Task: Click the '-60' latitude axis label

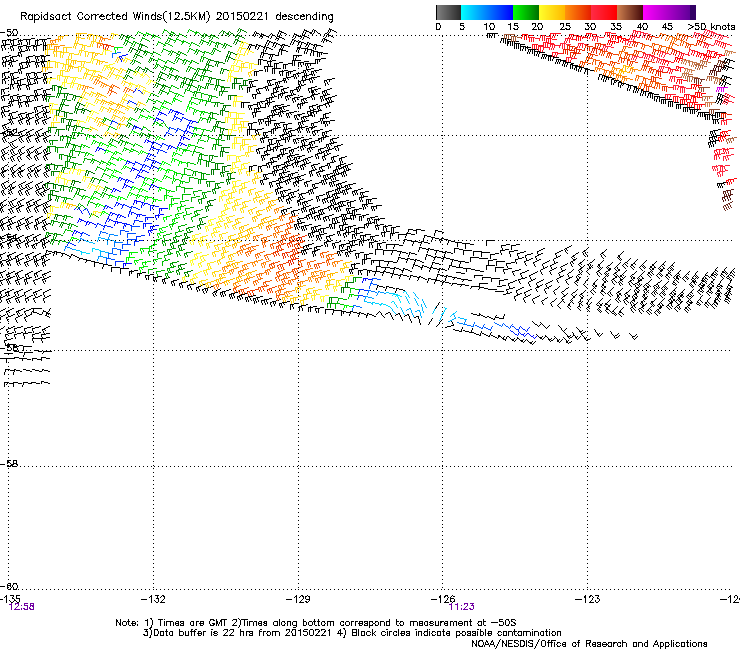Action: click(x=9, y=586)
